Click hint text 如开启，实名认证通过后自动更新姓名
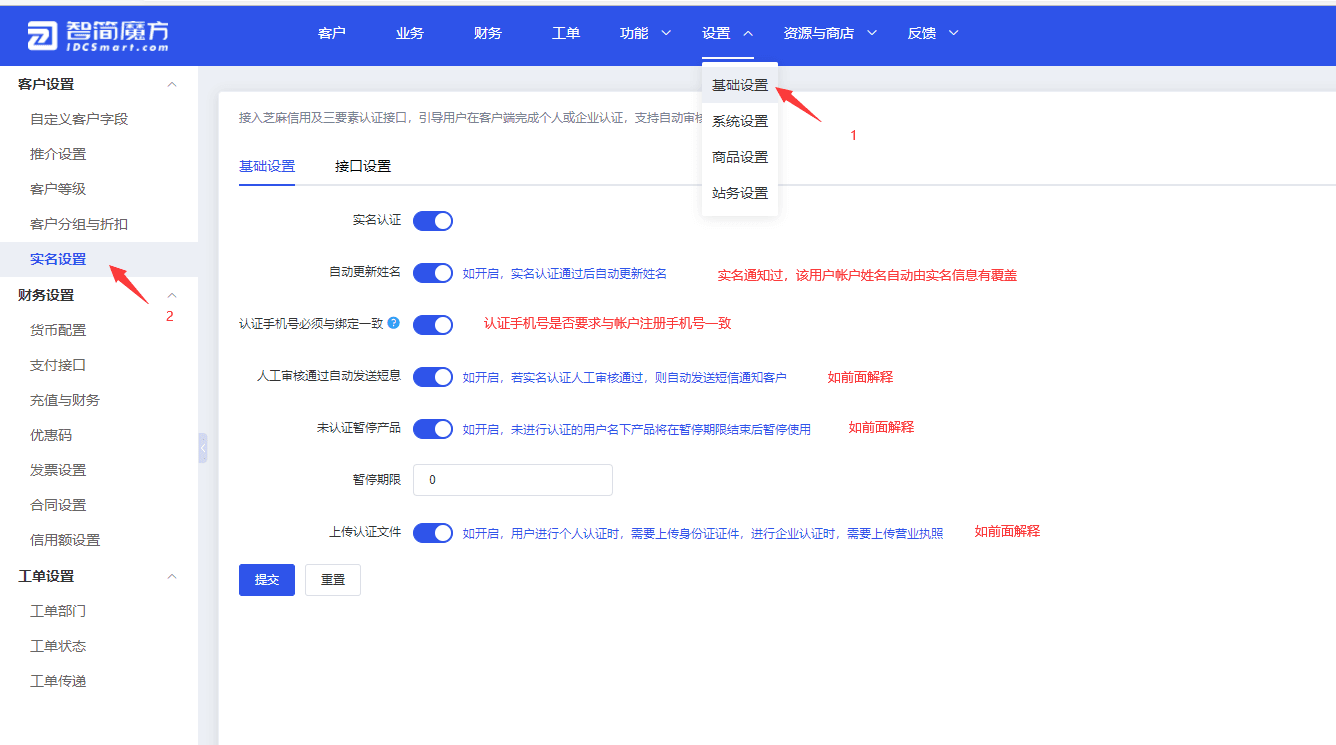Image resolution: width=1336 pixels, height=745 pixels. (x=564, y=273)
